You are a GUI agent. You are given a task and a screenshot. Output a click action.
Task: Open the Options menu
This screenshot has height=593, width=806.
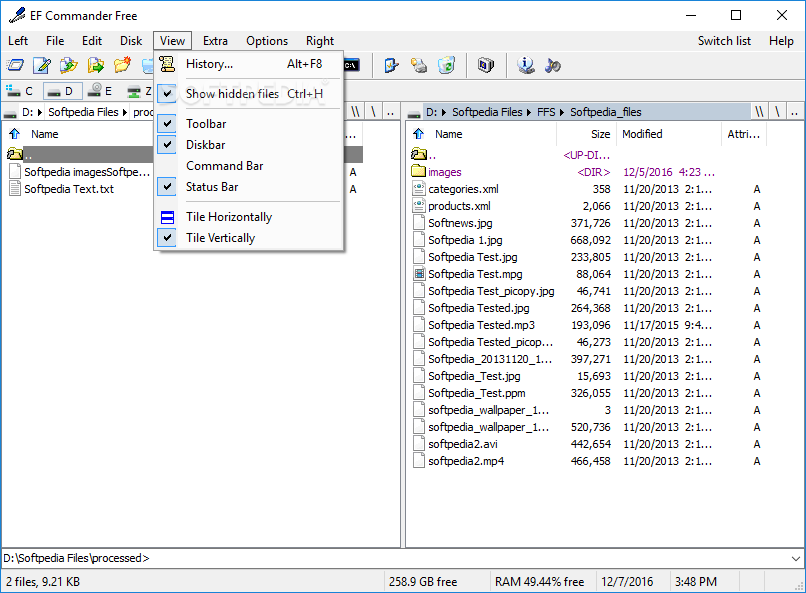click(267, 41)
